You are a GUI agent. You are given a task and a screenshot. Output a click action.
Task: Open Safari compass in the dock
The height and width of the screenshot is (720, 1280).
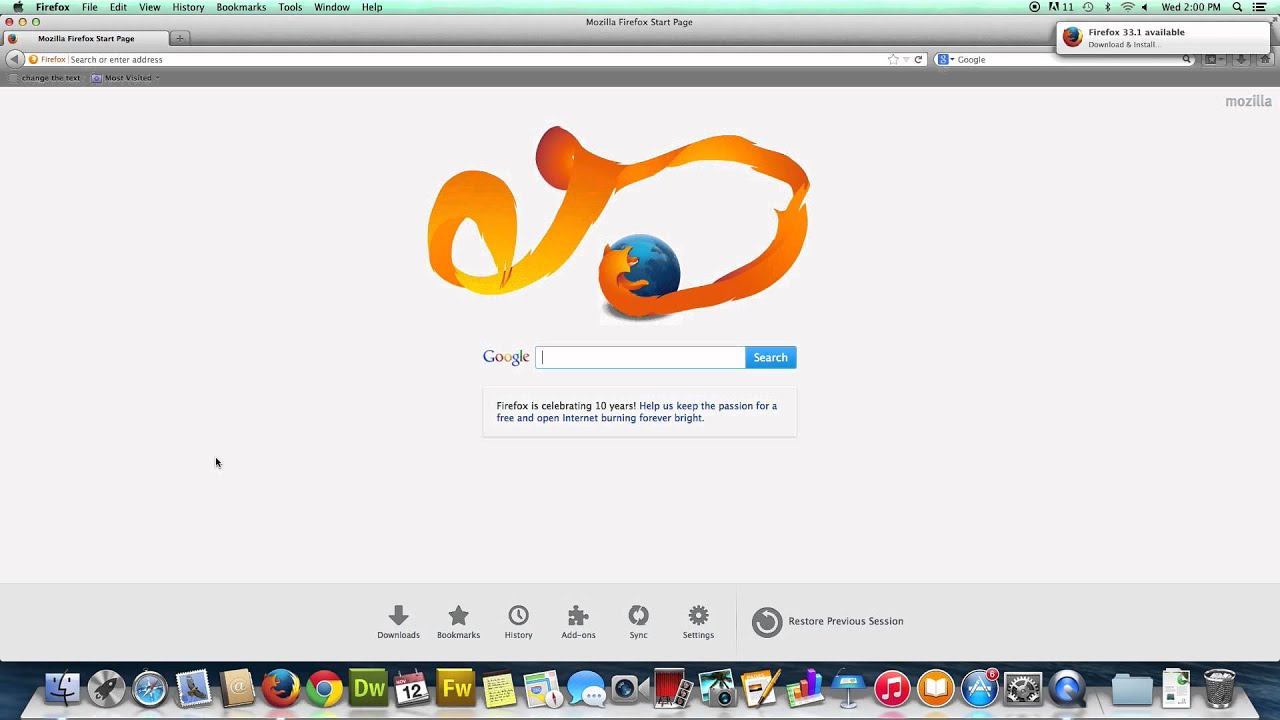point(150,688)
